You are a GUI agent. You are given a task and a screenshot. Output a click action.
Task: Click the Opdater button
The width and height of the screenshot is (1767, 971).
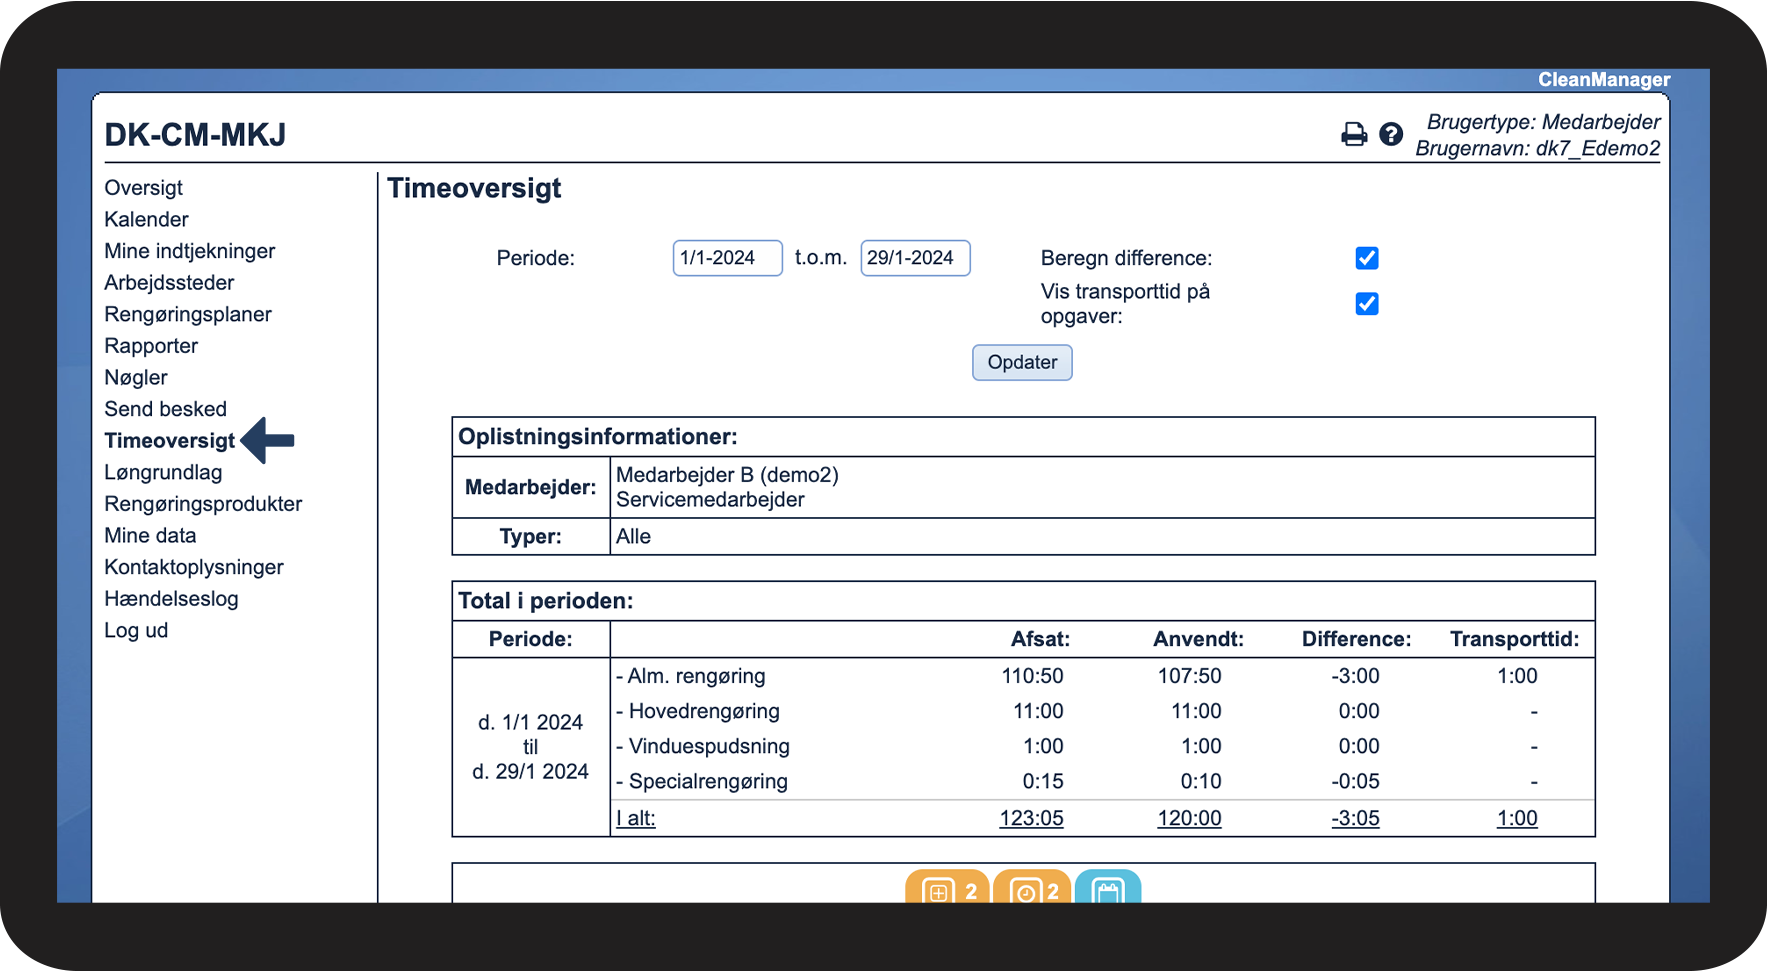pyautogui.click(x=1021, y=362)
